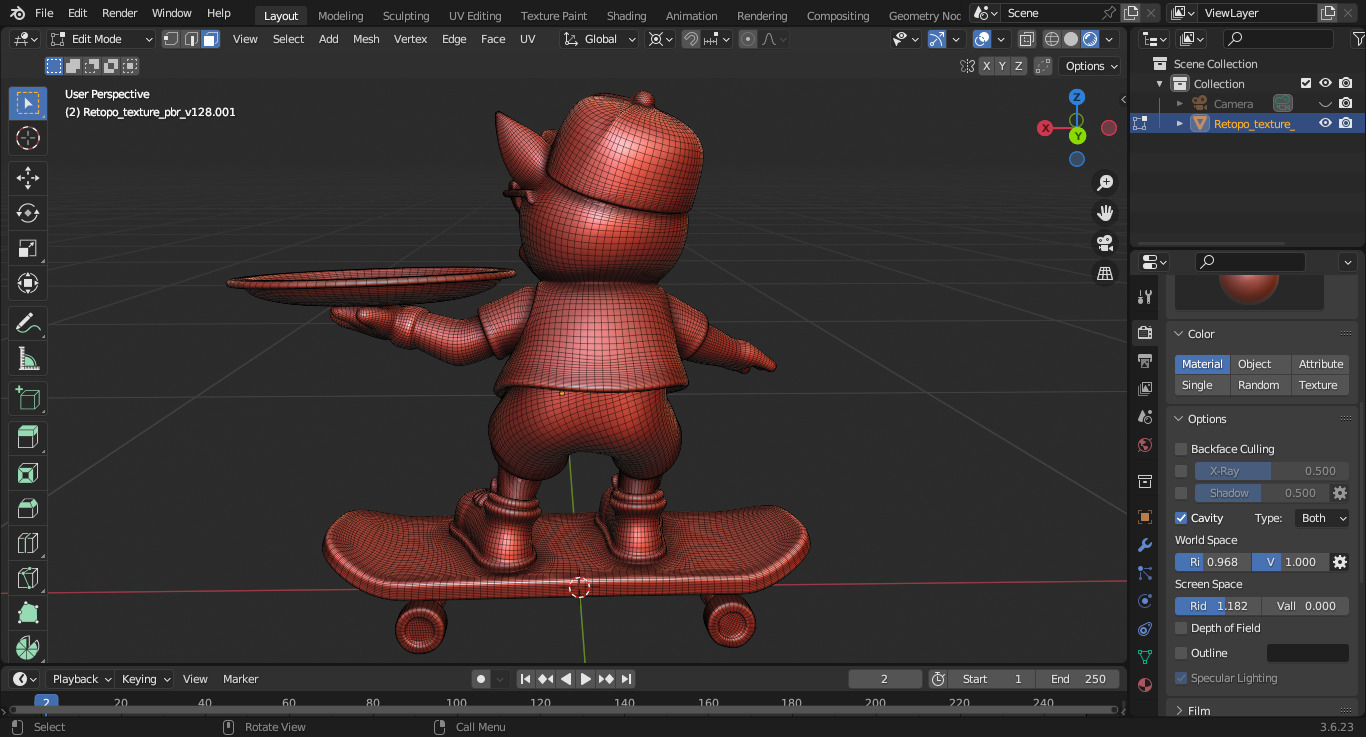Select the Spin tool
This screenshot has width=1366, height=737.
[28, 647]
